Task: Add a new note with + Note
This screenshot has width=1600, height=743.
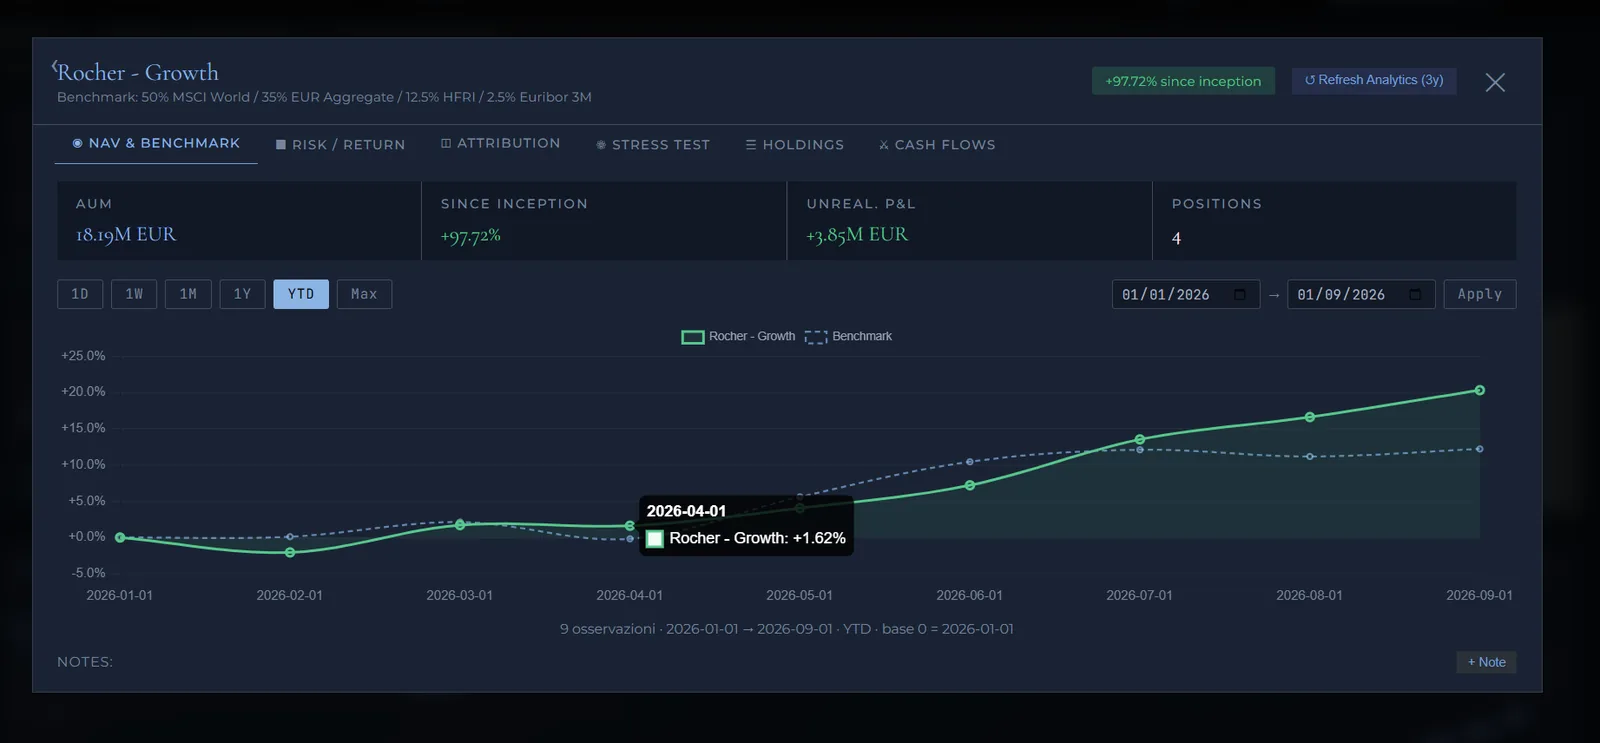Action: pyautogui.click(x=1486, y=662)
